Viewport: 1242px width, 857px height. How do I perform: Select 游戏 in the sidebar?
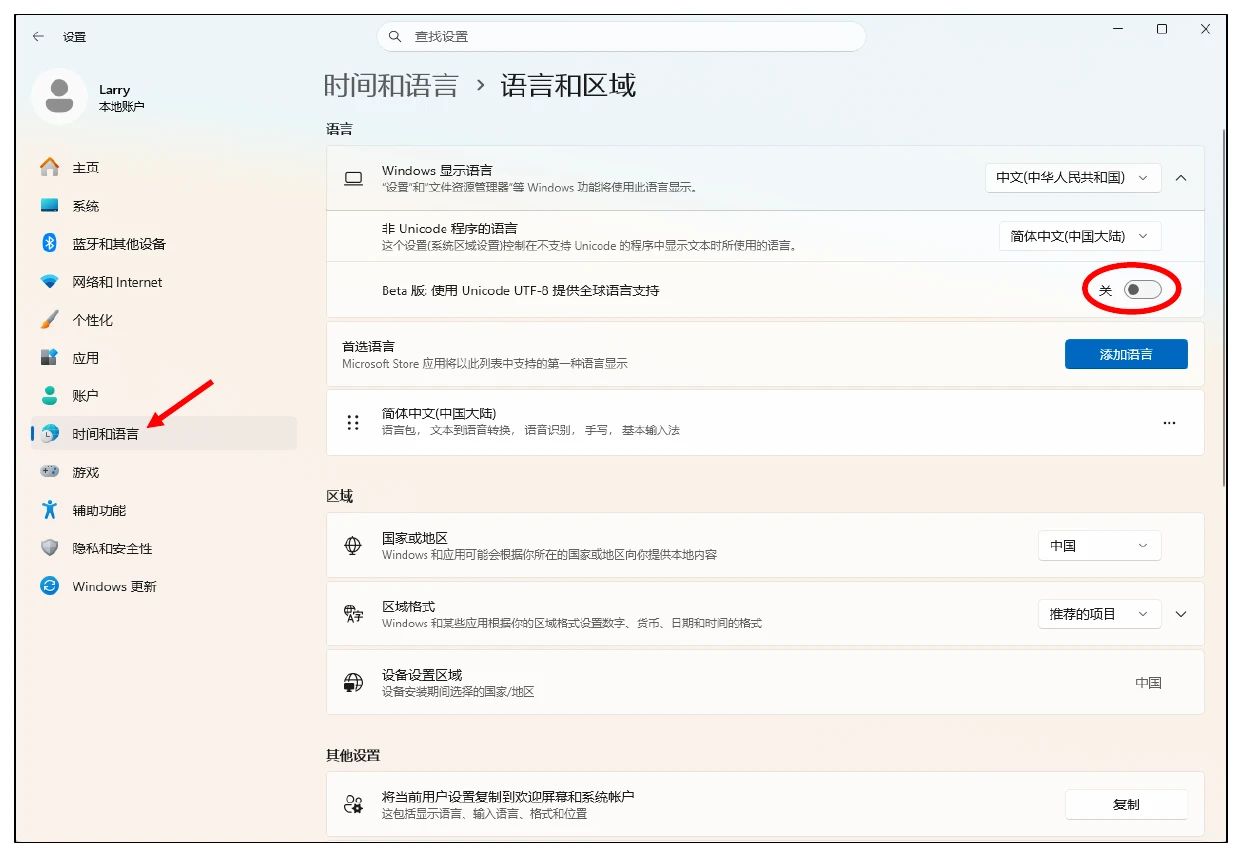coord(164,472)
